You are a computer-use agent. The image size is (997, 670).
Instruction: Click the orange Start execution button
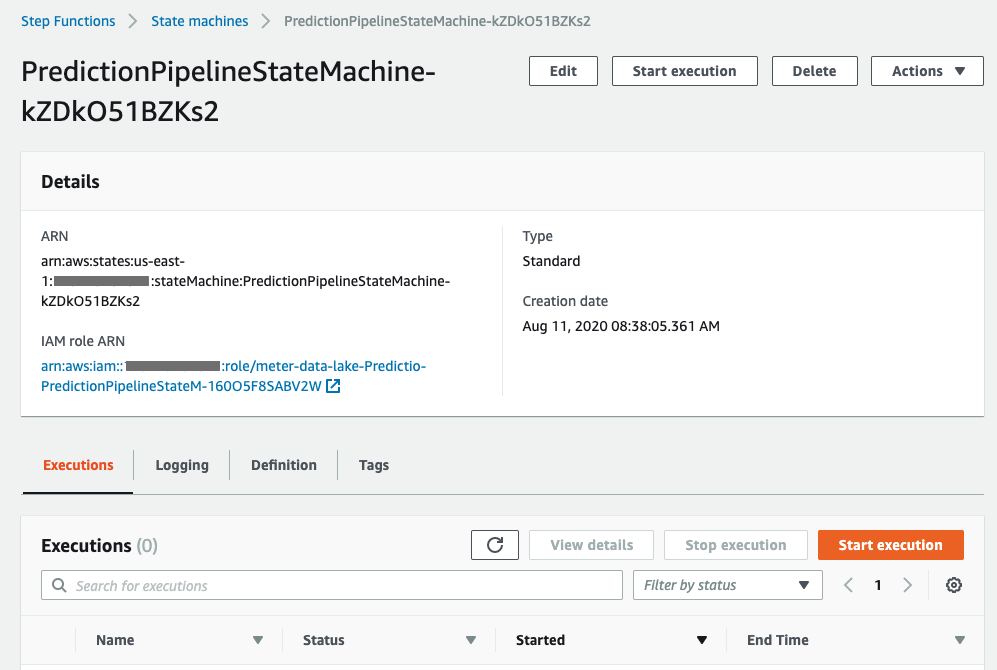(891, 545)
